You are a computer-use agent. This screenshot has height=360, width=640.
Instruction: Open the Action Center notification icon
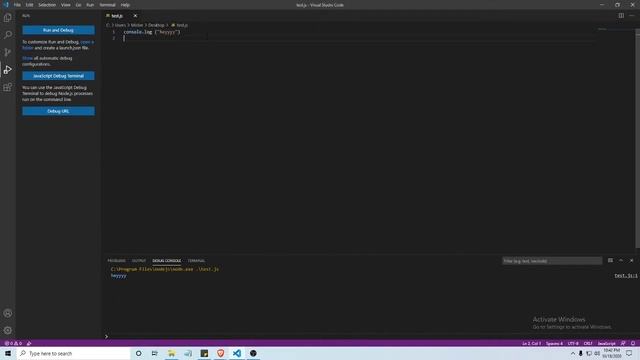click(629, 353)
